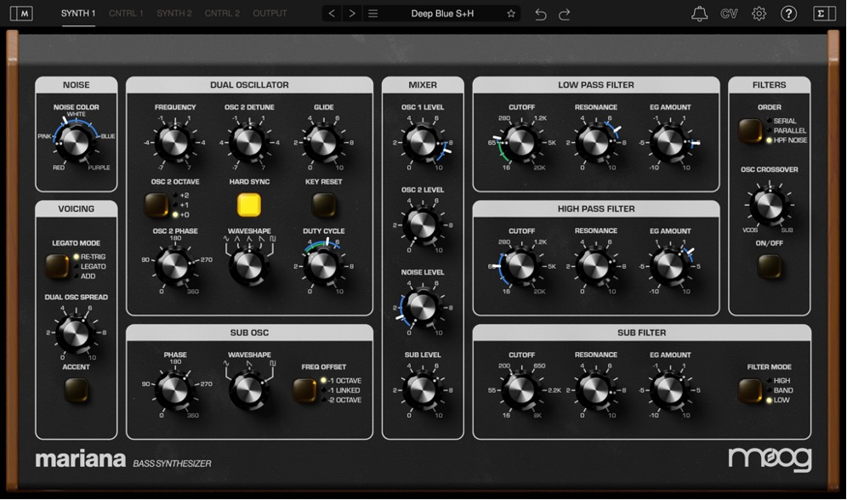Click the Osc Crossover knob
This screenshot has height=500, width=847.
pyautogui.click(x=769, y=205)
